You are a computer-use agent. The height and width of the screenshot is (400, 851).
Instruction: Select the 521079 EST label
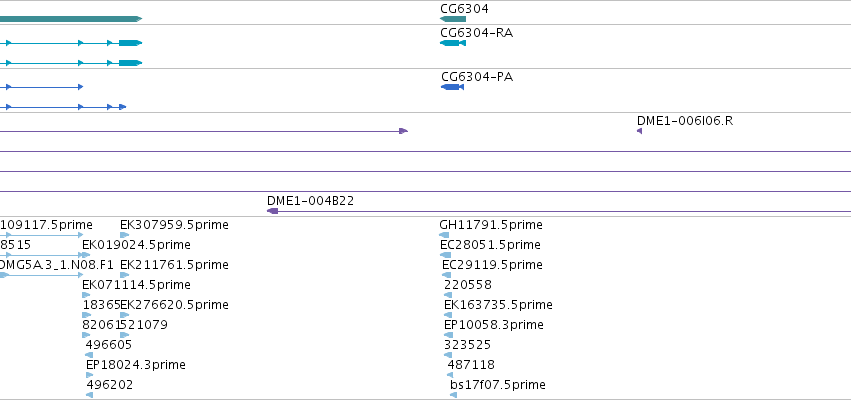(144, 325)
